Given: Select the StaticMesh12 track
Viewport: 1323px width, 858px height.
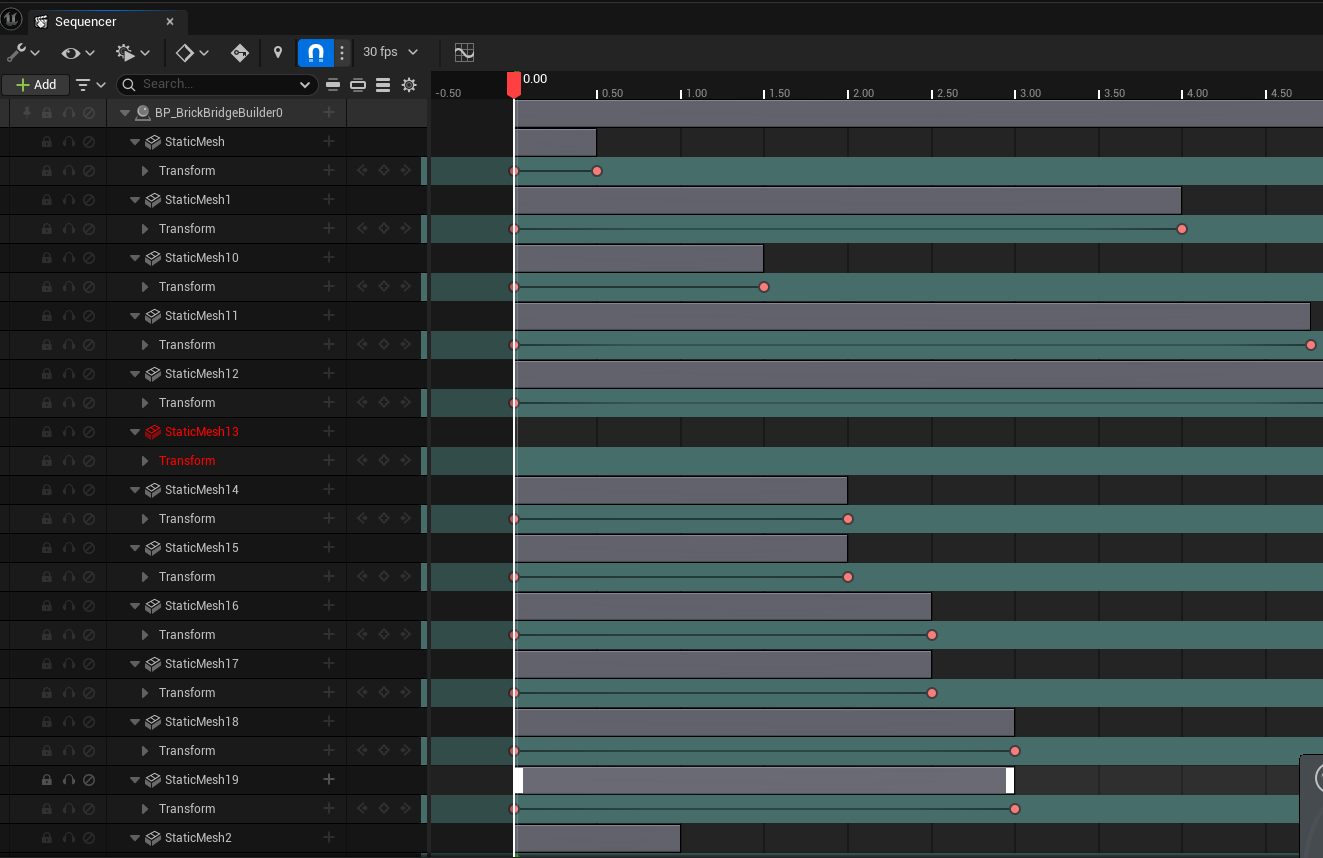Looking at the screenshot, I should [x=201, y=374].
